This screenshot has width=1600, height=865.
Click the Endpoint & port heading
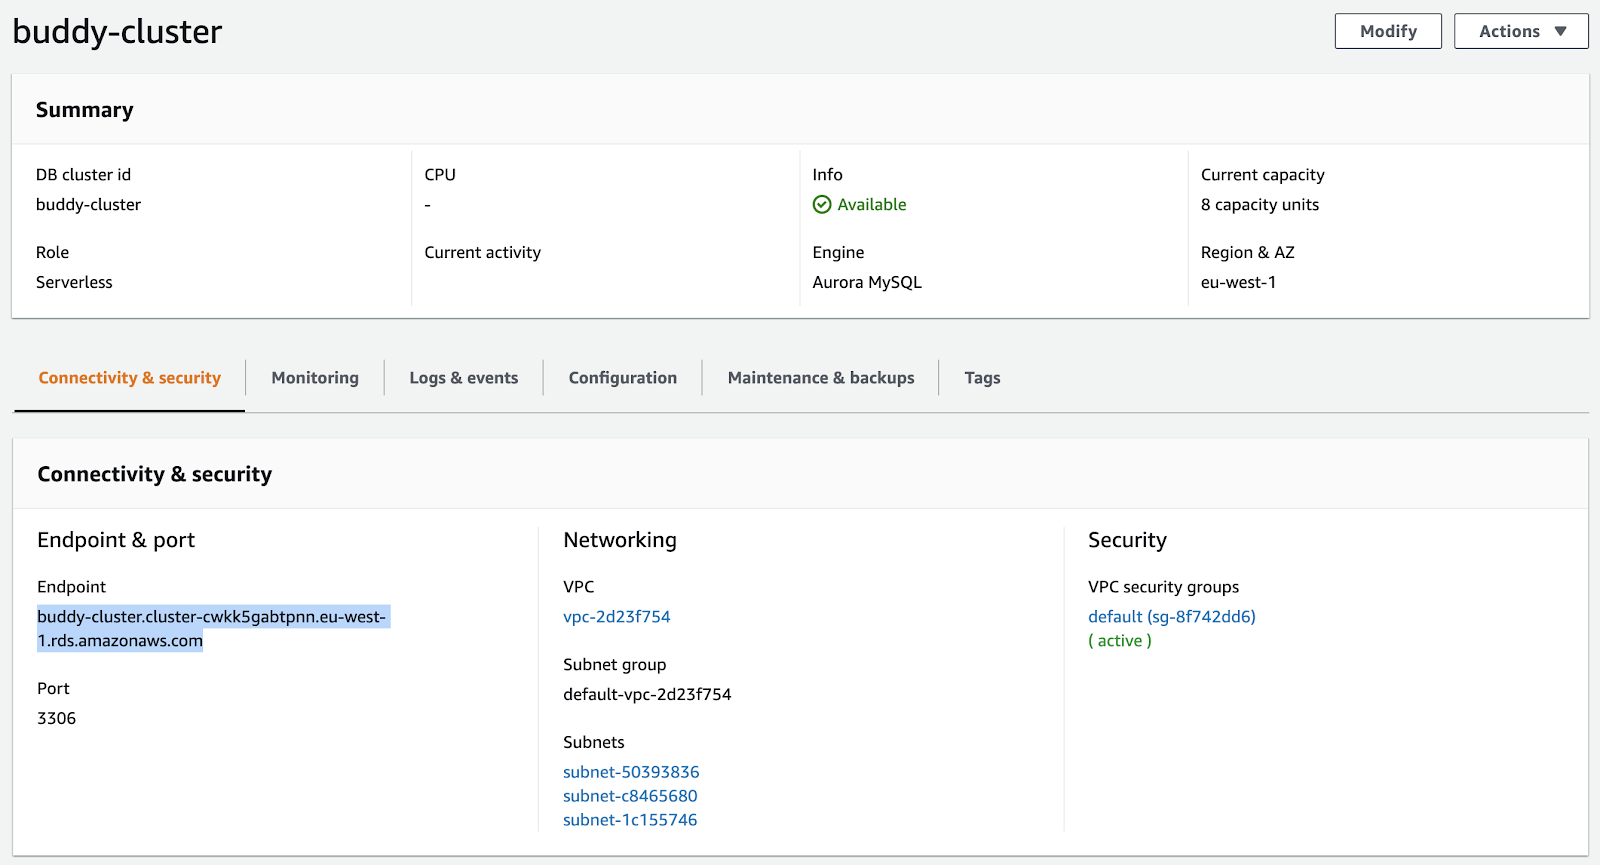pos(116,540)
